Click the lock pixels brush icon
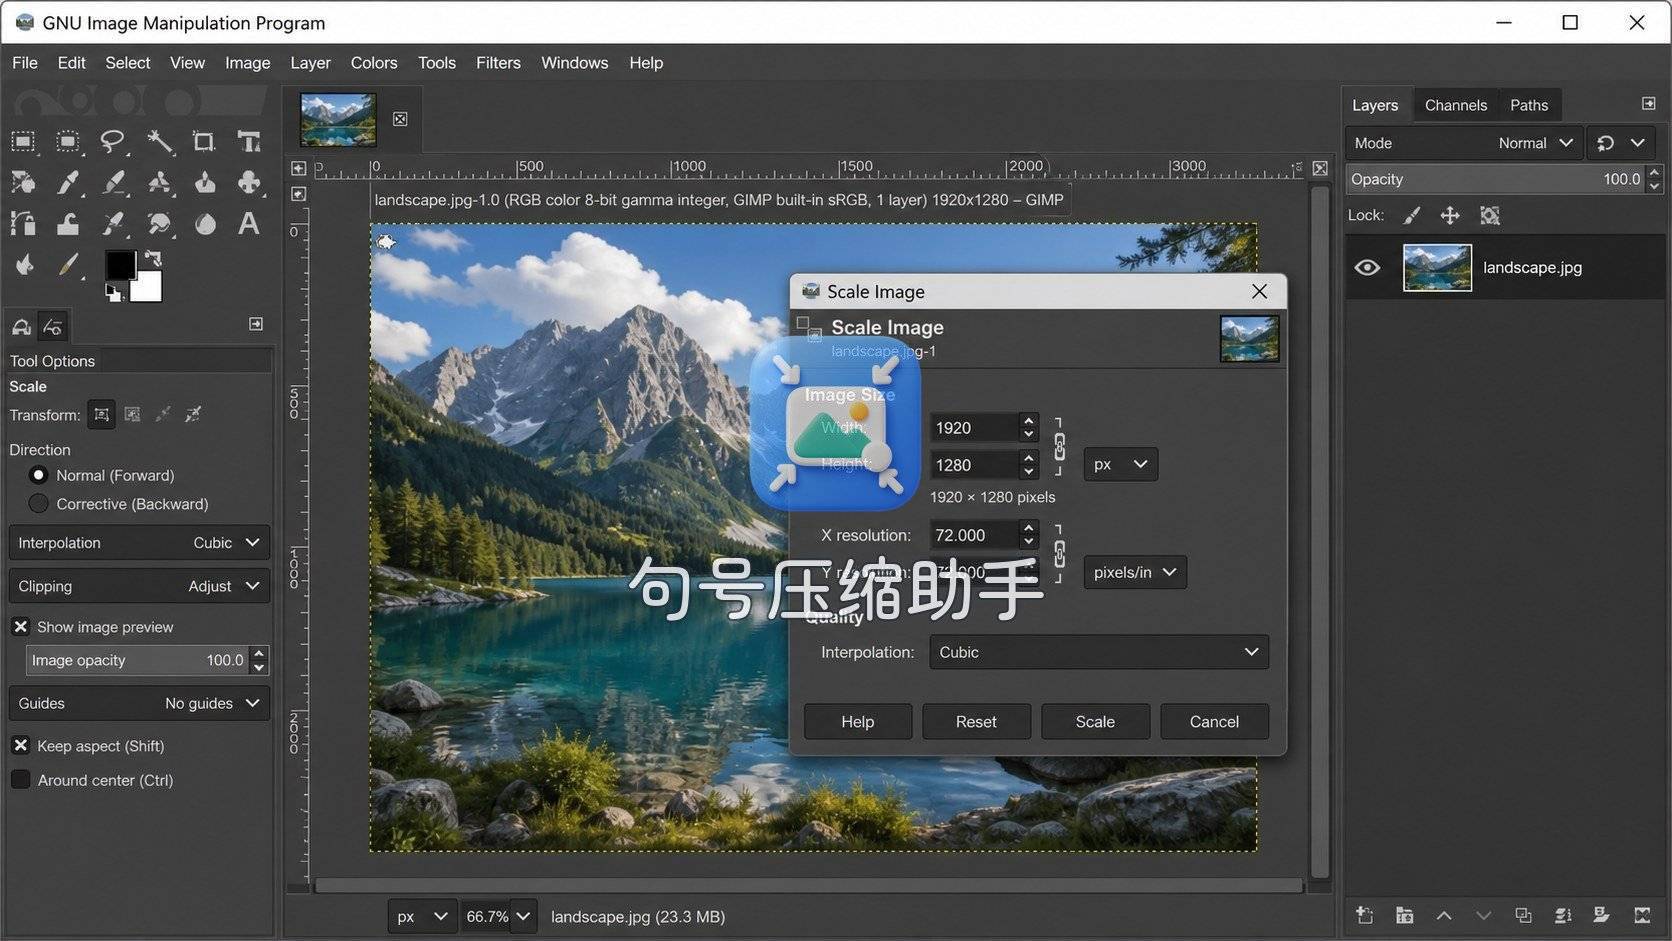Image resolution: width=1672 pixels, height=941 pixels. pos(1411,215)
